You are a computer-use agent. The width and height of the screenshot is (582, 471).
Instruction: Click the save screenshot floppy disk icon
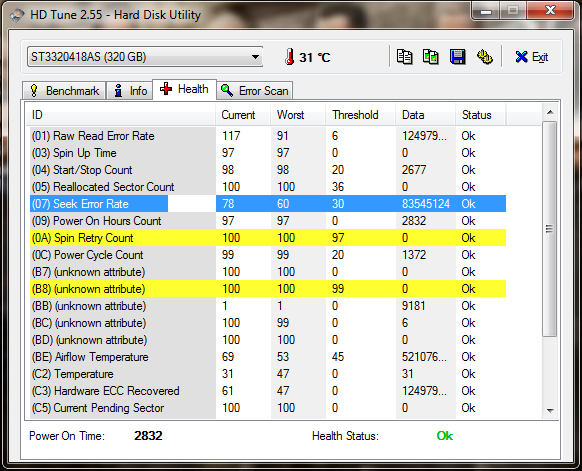click(457, 57)
